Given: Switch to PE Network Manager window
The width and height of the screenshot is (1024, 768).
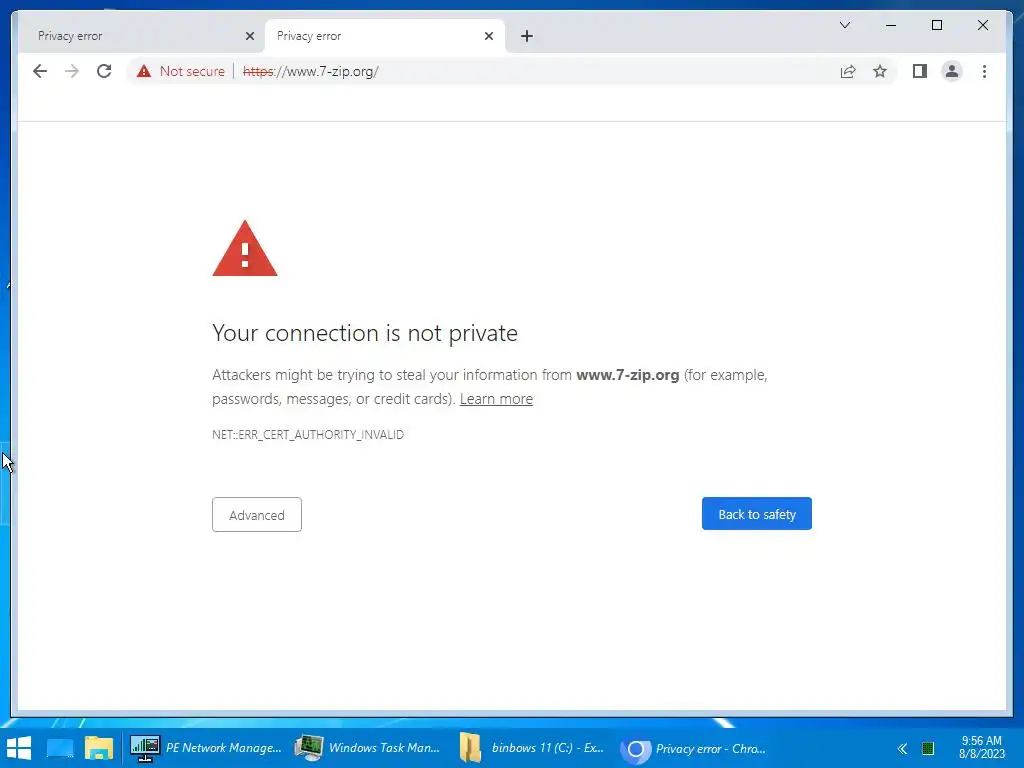Looking at the screenshot, I should pos(206,748).
